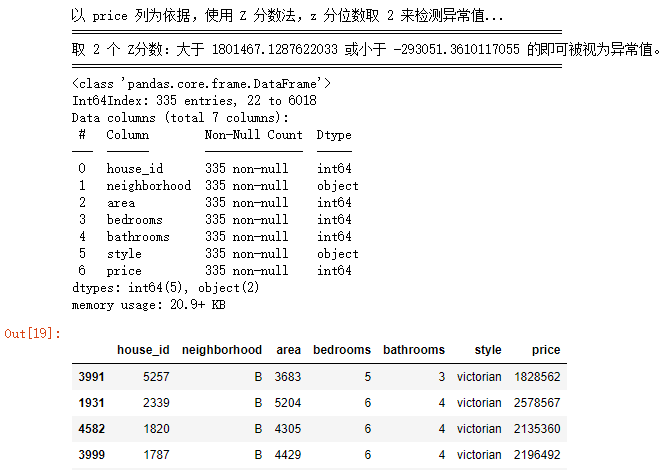661x470 pixels.
Task: Select the neighborhood column header
Action: point(222,350)
